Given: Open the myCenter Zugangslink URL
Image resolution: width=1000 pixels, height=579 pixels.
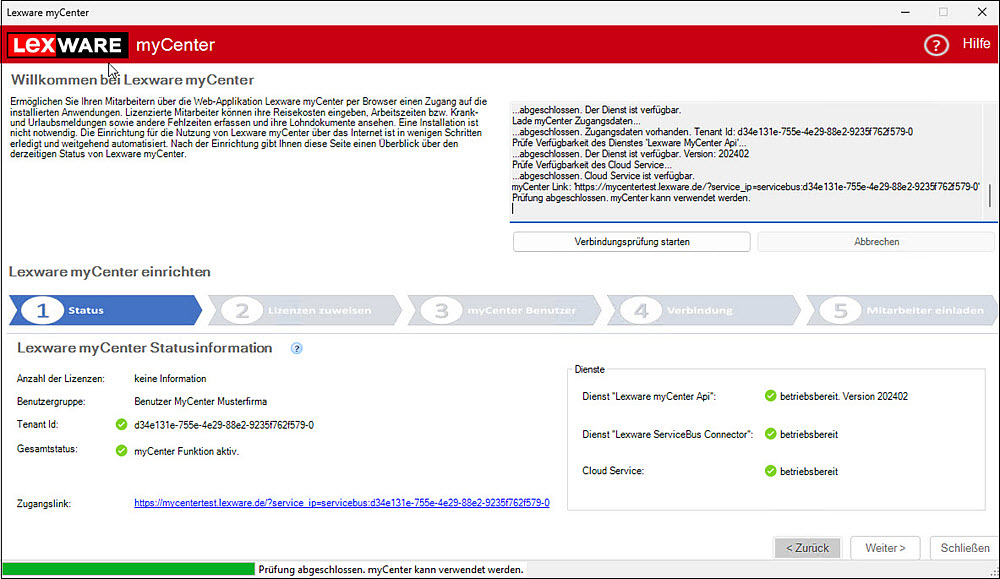Looking at the screenshot, I should coord(341,503).
